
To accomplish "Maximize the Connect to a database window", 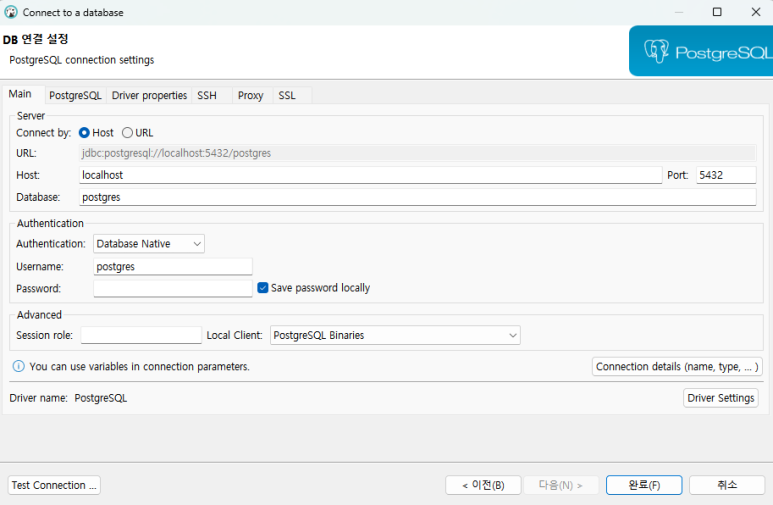I will point(717,12).
